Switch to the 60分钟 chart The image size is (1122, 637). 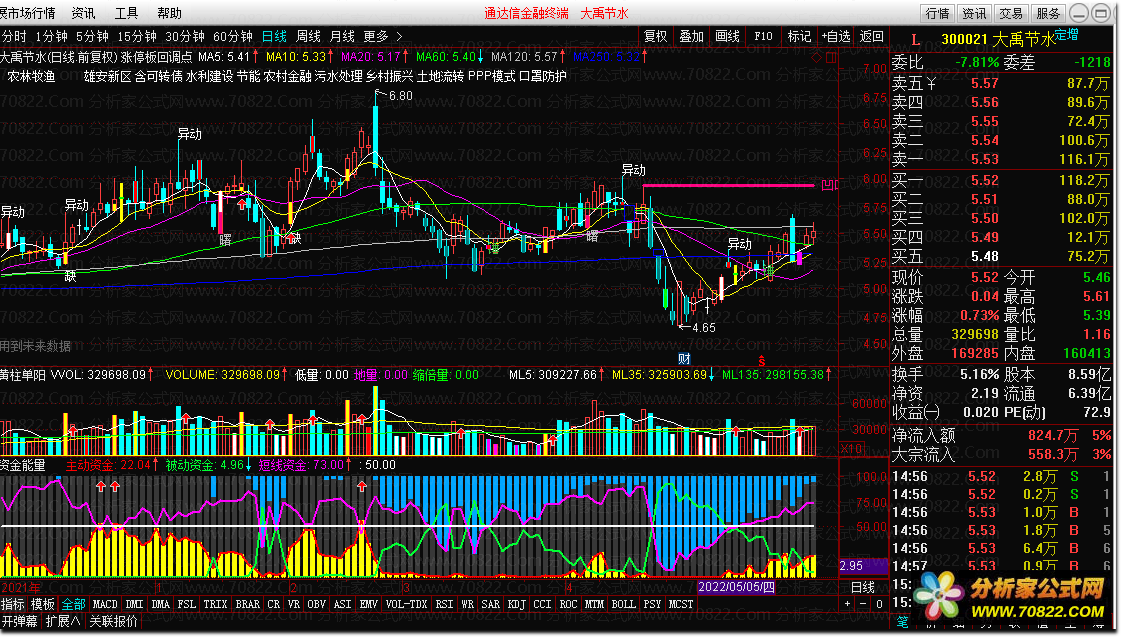click(x=233, y=36)
